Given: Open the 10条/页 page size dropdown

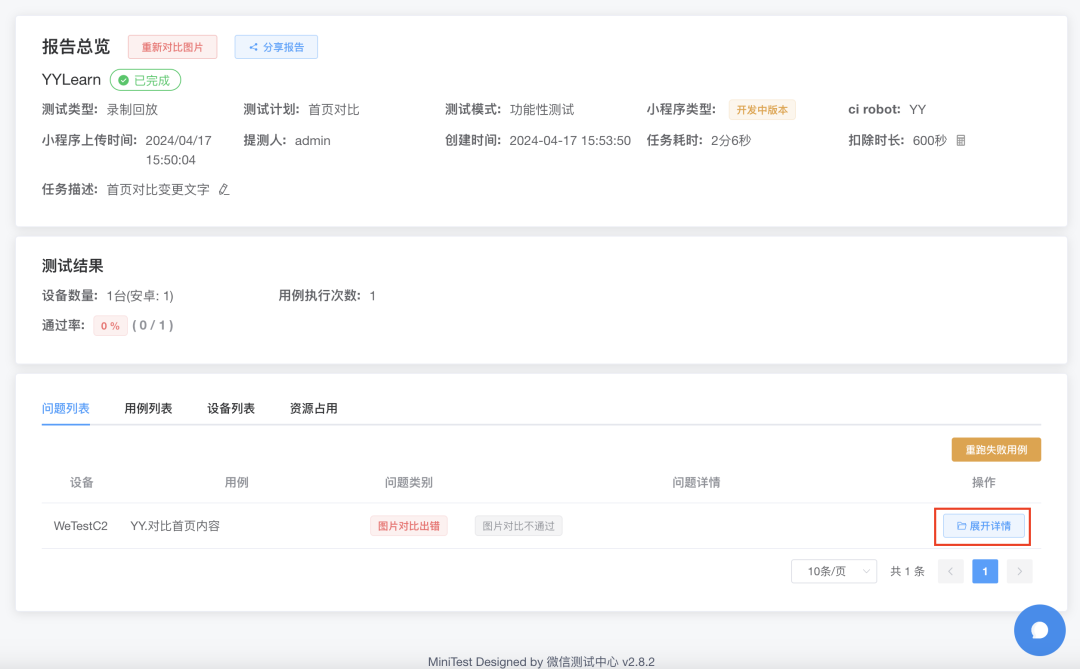Looking at the screenshot, I should click(833, 571).
